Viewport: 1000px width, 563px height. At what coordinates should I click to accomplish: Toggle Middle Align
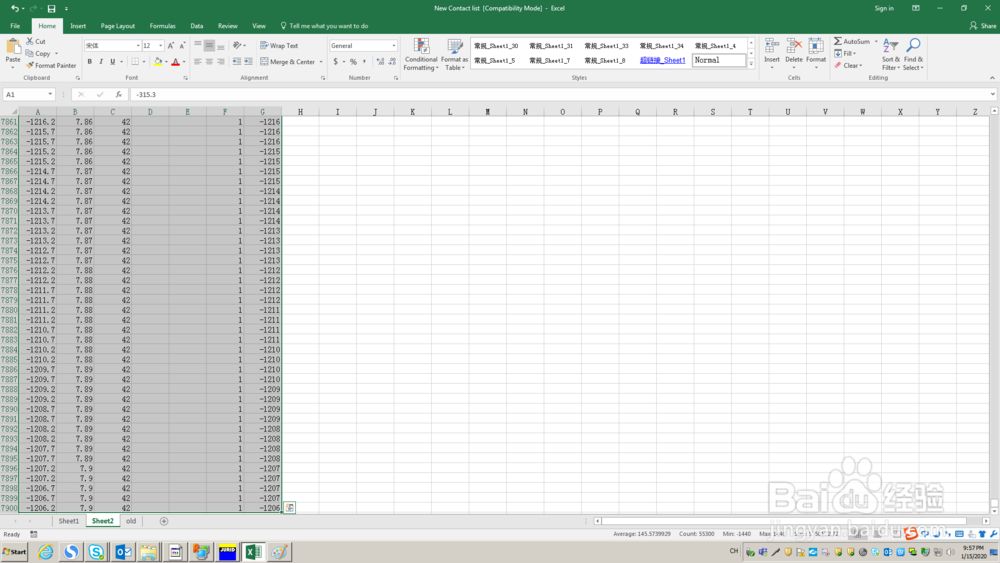point(209,46)
